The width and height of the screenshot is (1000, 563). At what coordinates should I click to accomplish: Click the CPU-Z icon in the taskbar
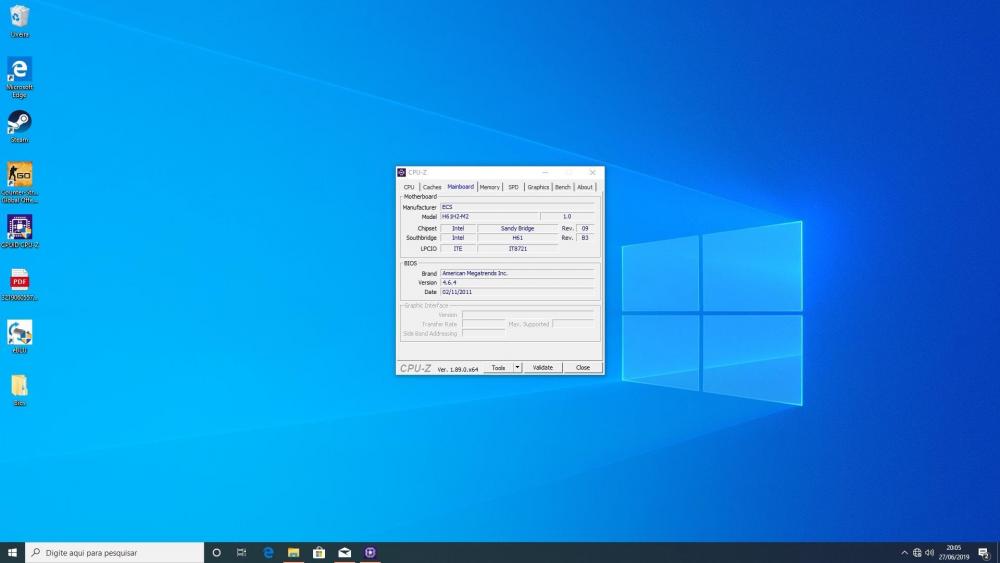370,552
